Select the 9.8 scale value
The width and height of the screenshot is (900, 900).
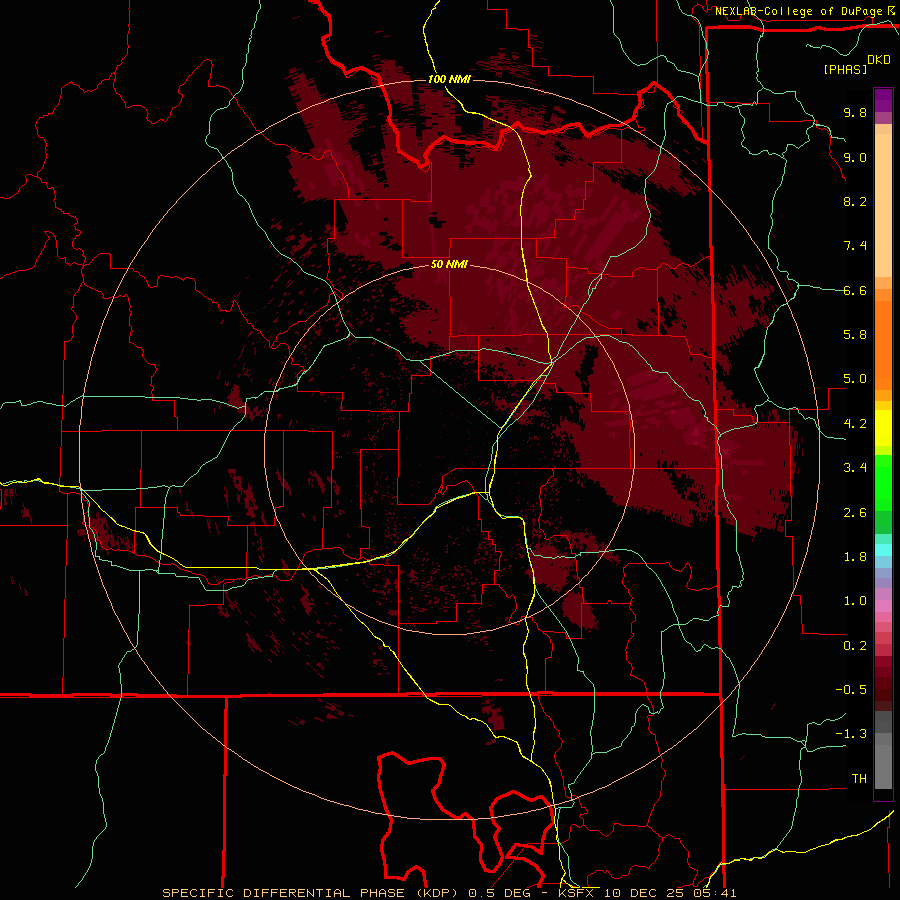855,112
